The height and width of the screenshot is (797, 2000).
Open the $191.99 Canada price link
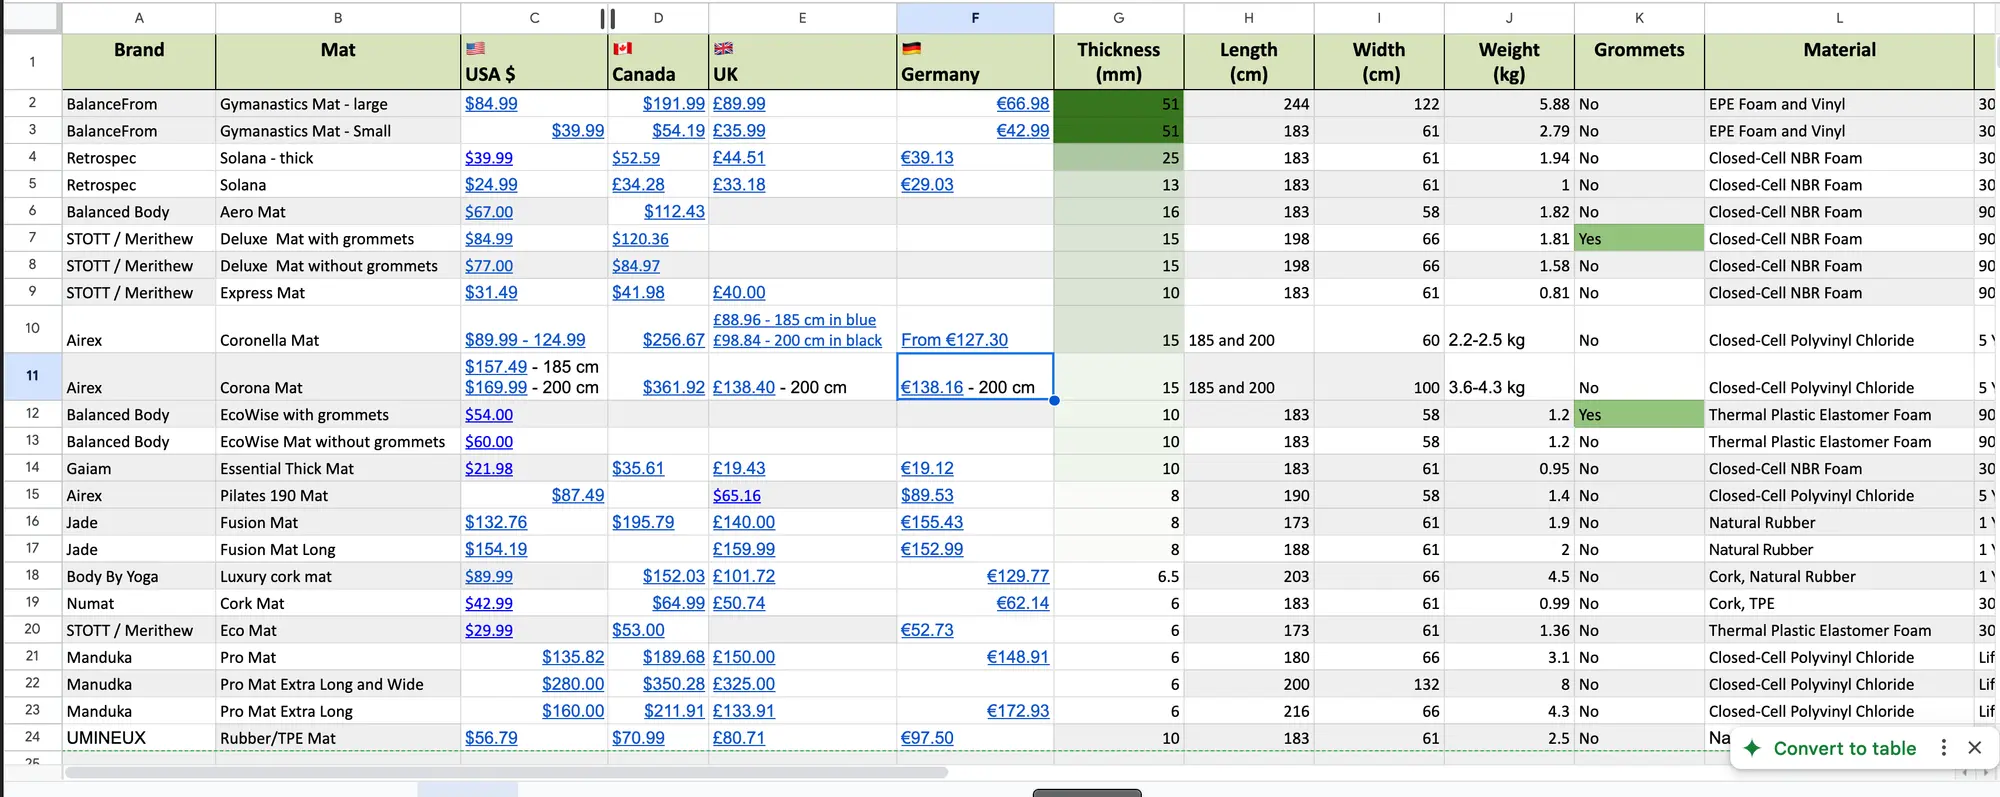click(x=674, y=104)
